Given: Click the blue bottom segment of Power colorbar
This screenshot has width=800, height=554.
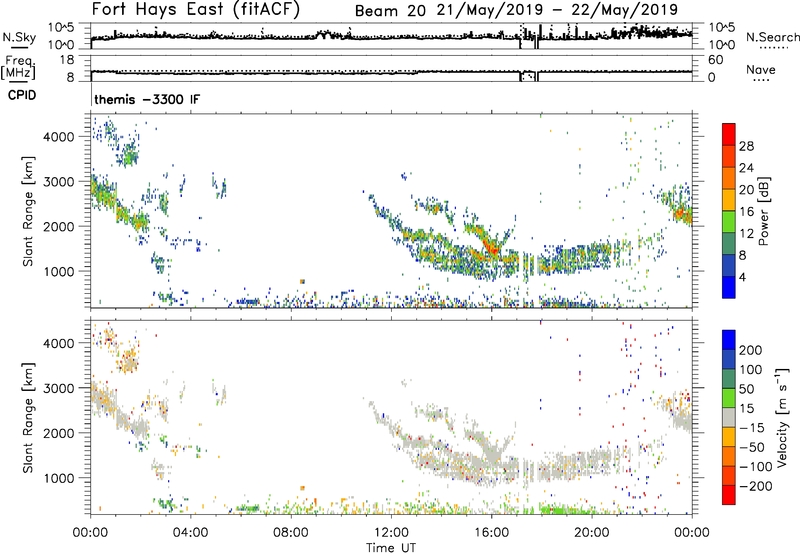Looking at the screenshot, I should (729, 288).
